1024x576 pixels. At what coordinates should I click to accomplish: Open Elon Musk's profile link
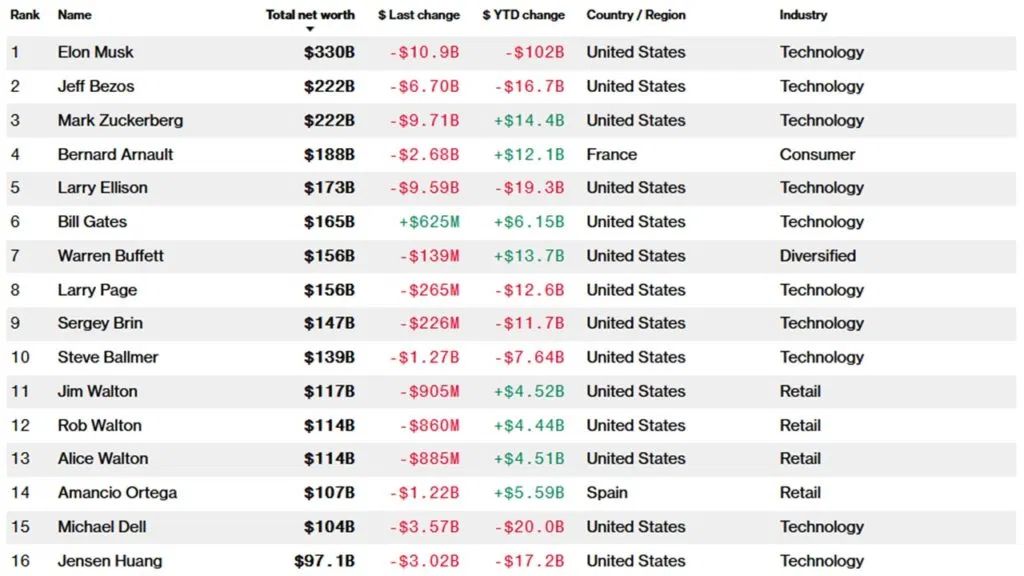click(95, 52)
